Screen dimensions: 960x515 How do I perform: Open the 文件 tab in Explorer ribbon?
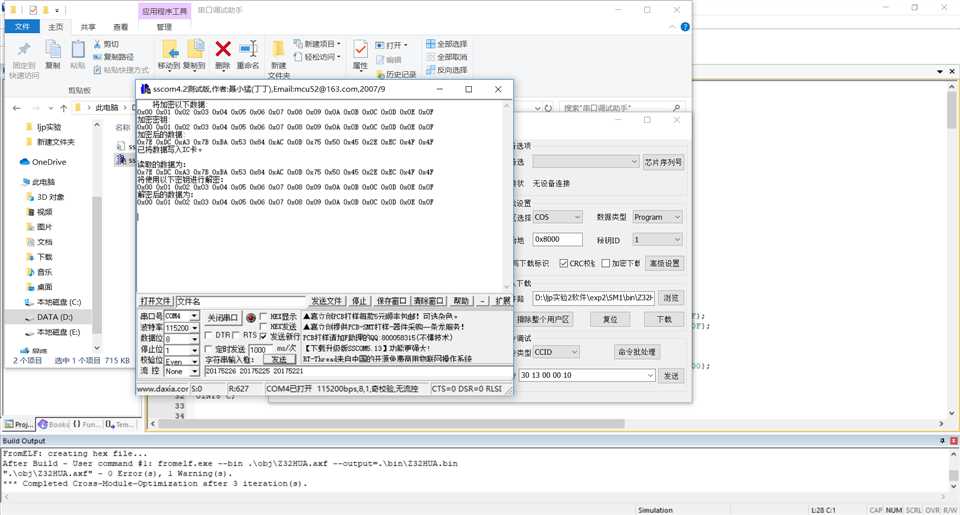22,27
